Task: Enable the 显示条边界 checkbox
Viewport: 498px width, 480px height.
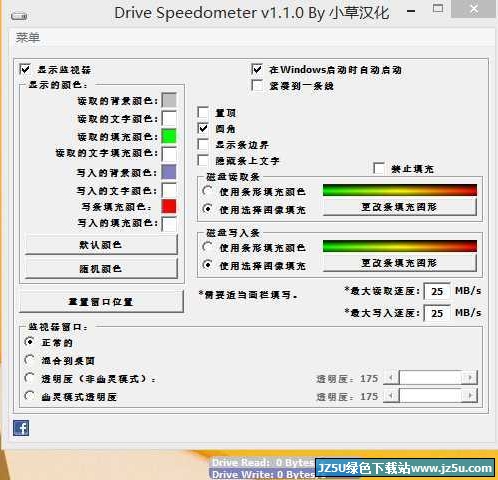Action: tap(203, 144)
